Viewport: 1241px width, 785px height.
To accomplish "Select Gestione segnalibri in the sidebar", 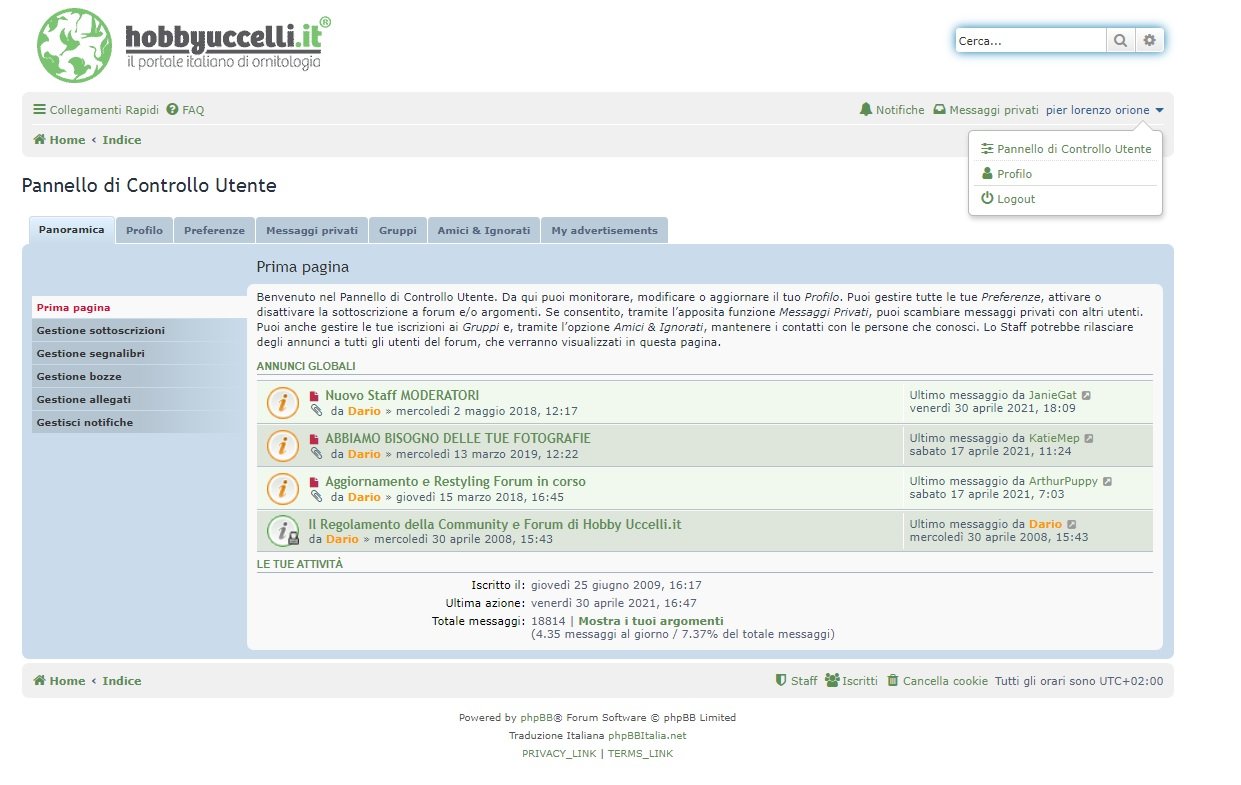I will coord(91,353).
